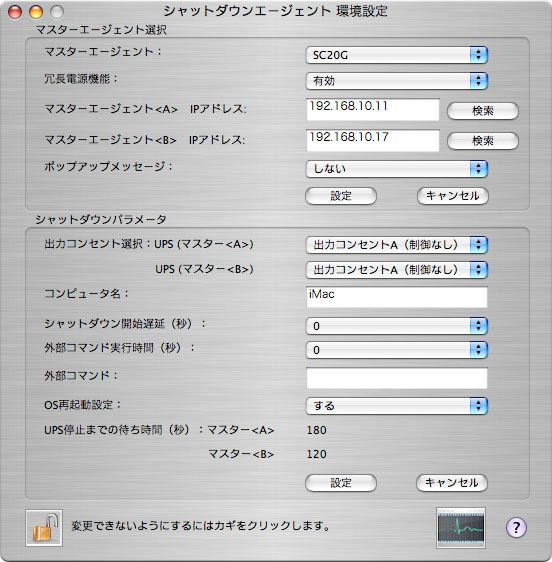The image size is (552, 562).
Task: Open the 外部コマンド実行時間 seconds dropdown
Action: [x=396, y=350]
